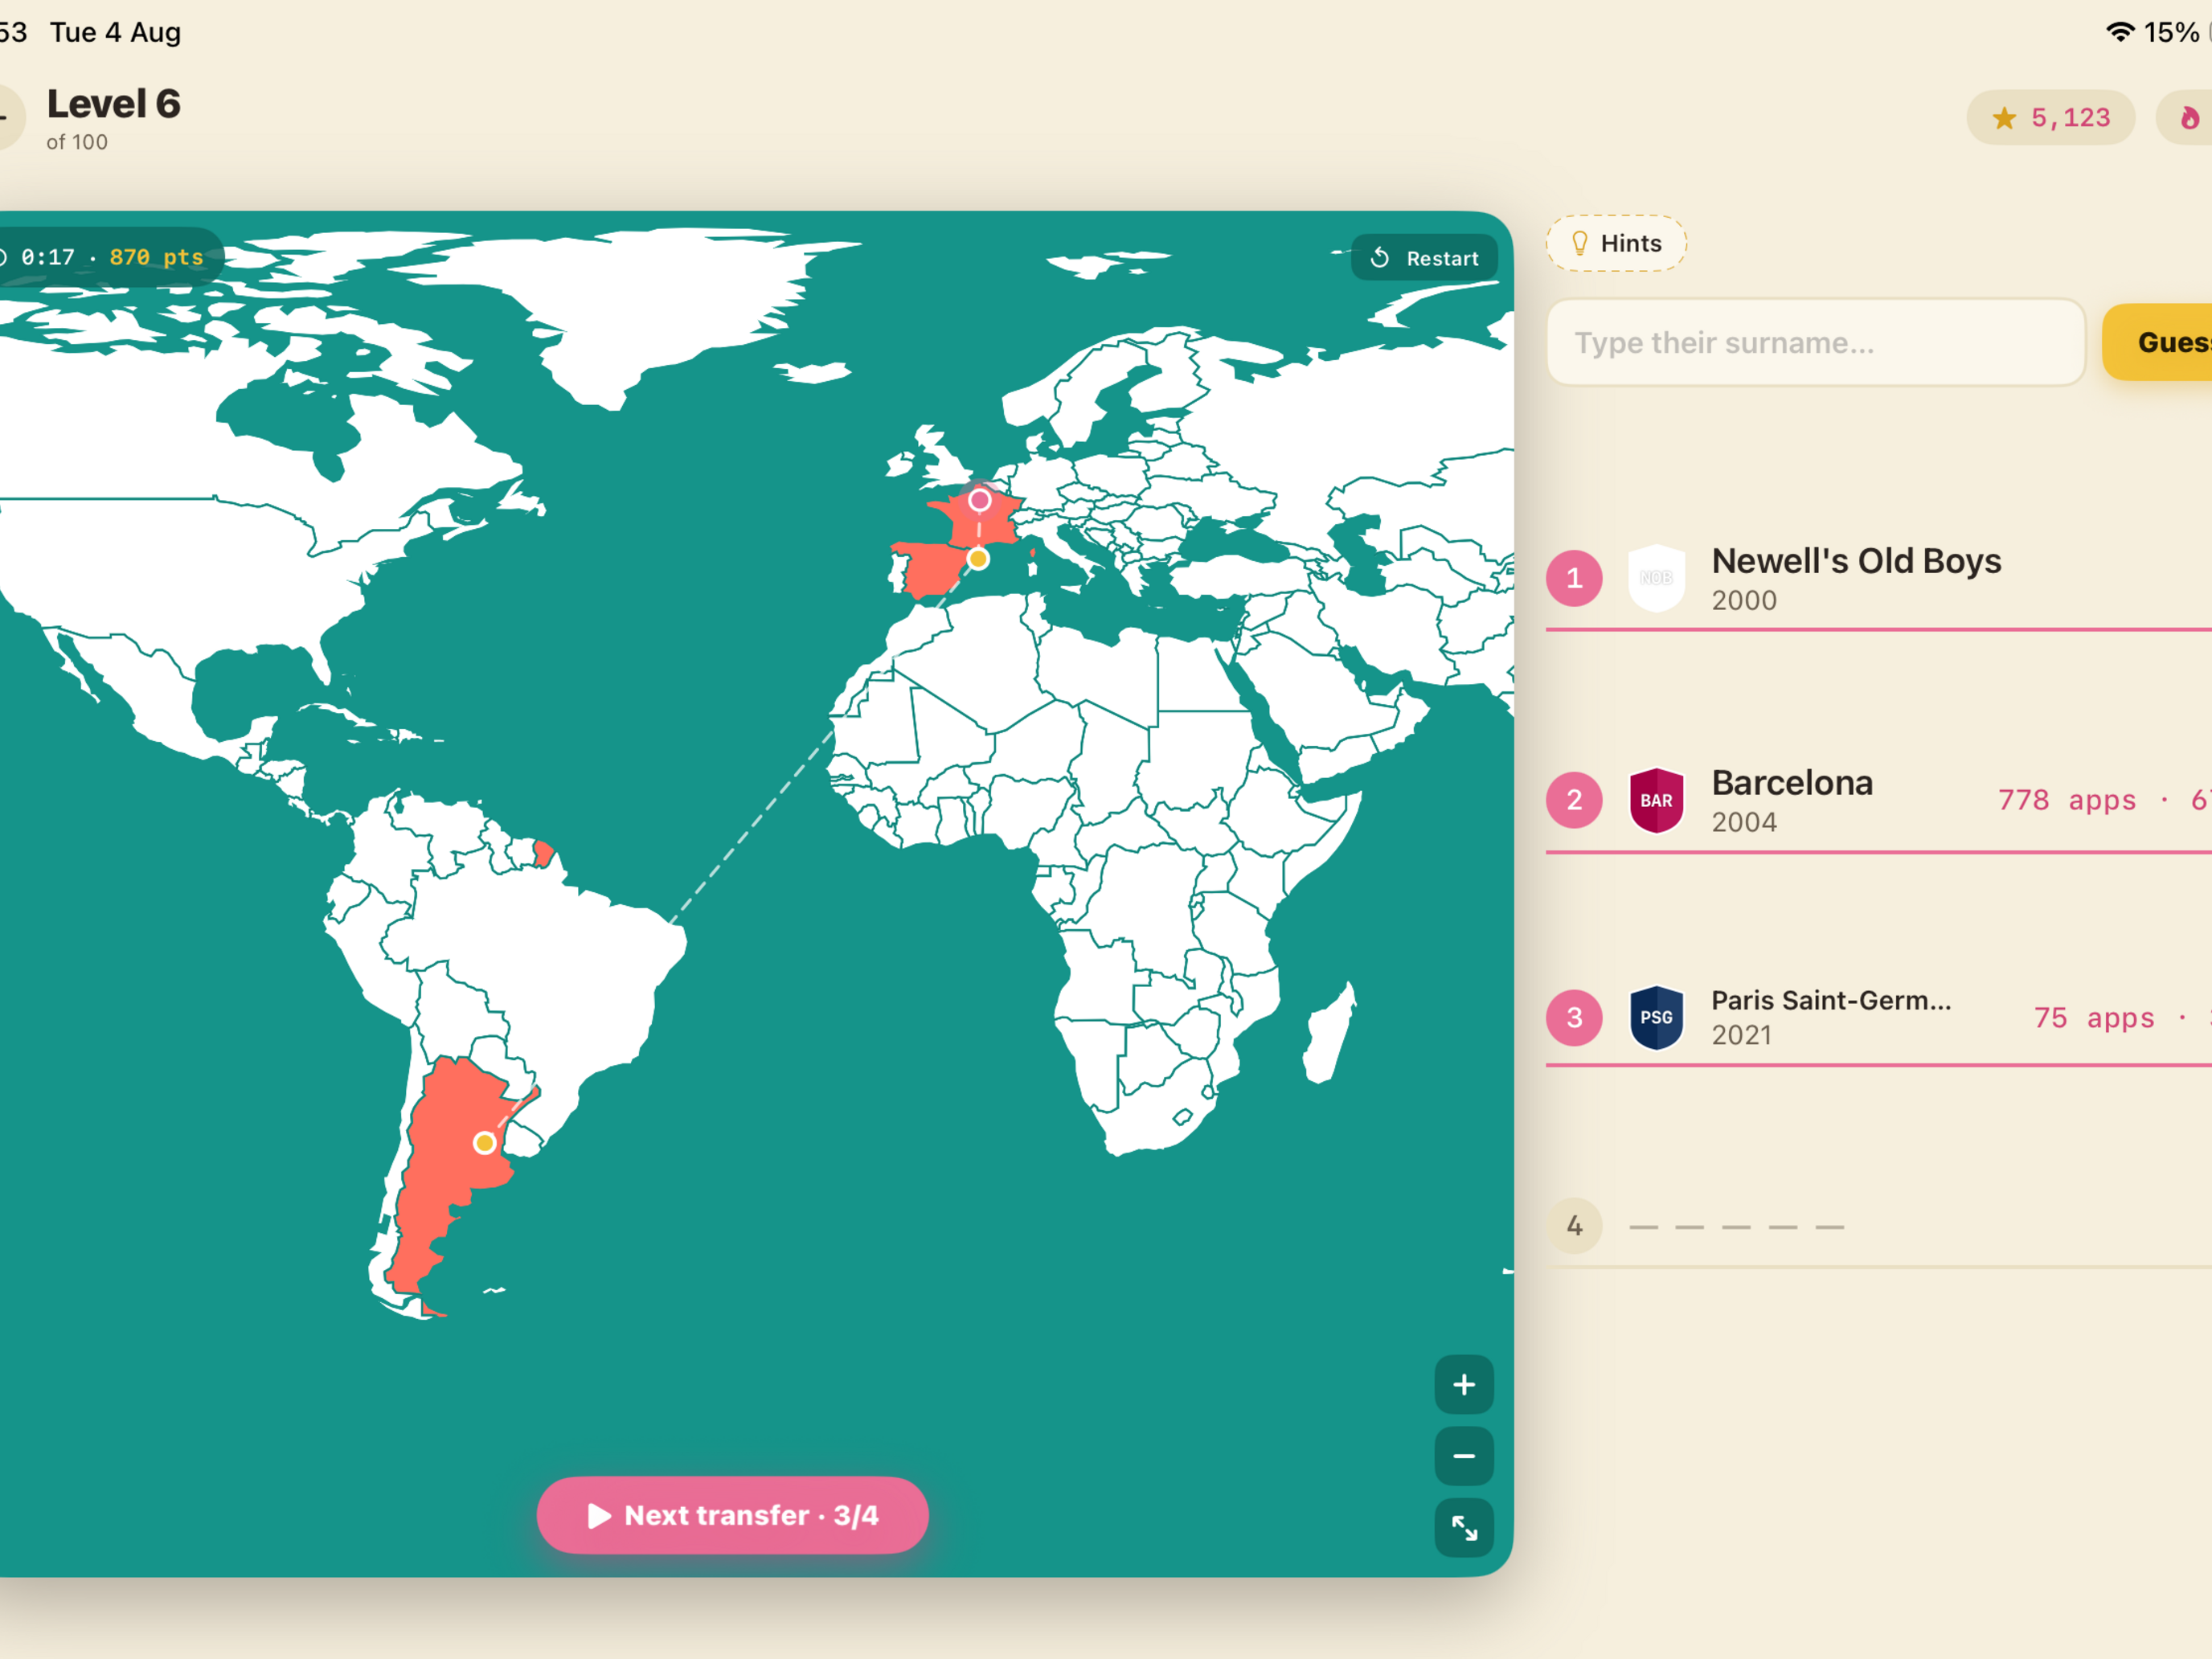Zoom in on the map with plus icon
The width and height of the screenshot is (2212, 1659).
point(1464,1385)
